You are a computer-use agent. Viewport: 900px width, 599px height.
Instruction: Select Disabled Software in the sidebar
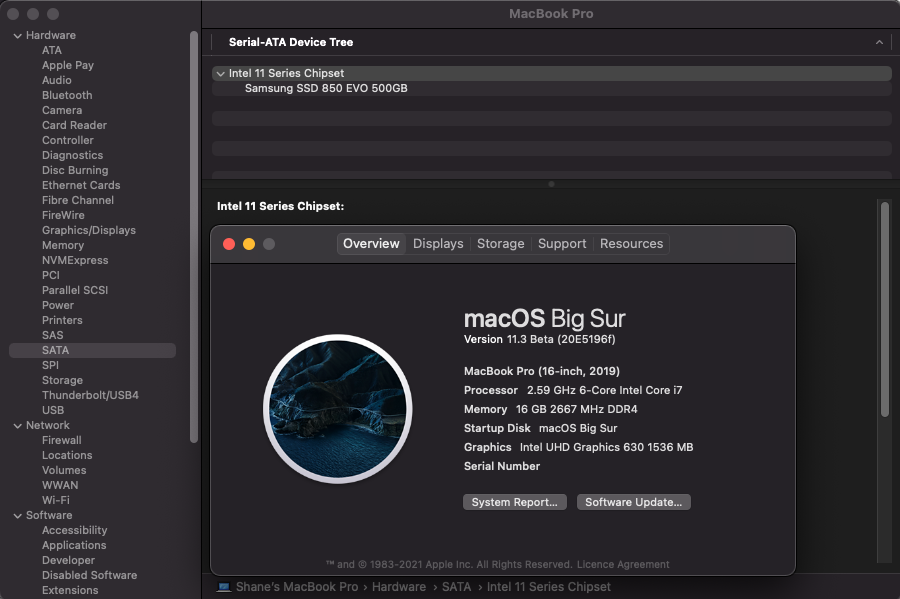[x=90, y=575]
